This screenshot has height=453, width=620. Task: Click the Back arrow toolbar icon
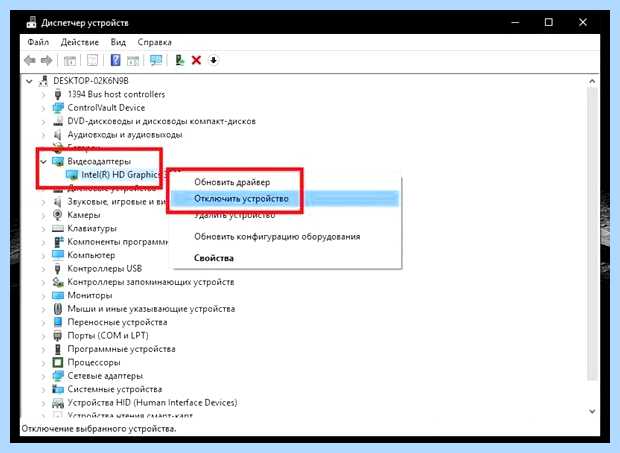[x=30, y=60]
